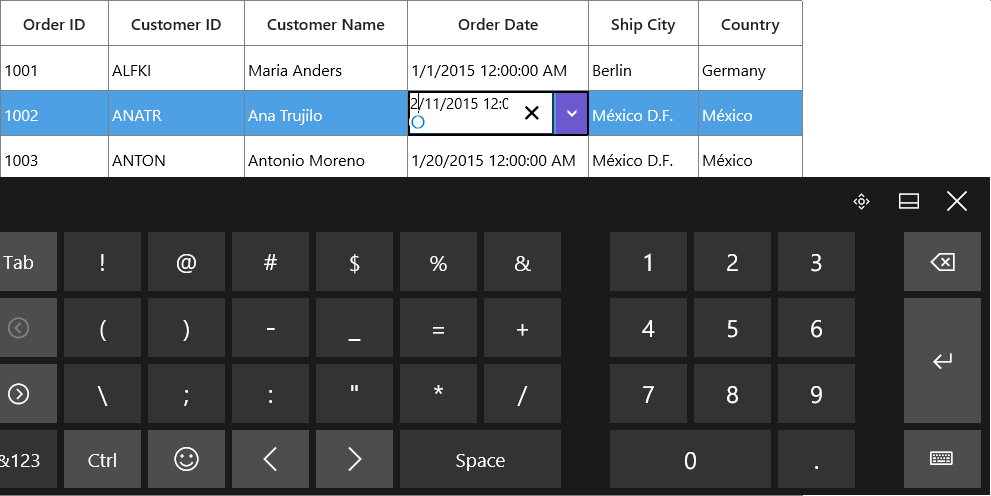Sort by the Customer Name column header
991x496 pixels.
[325, 23]
